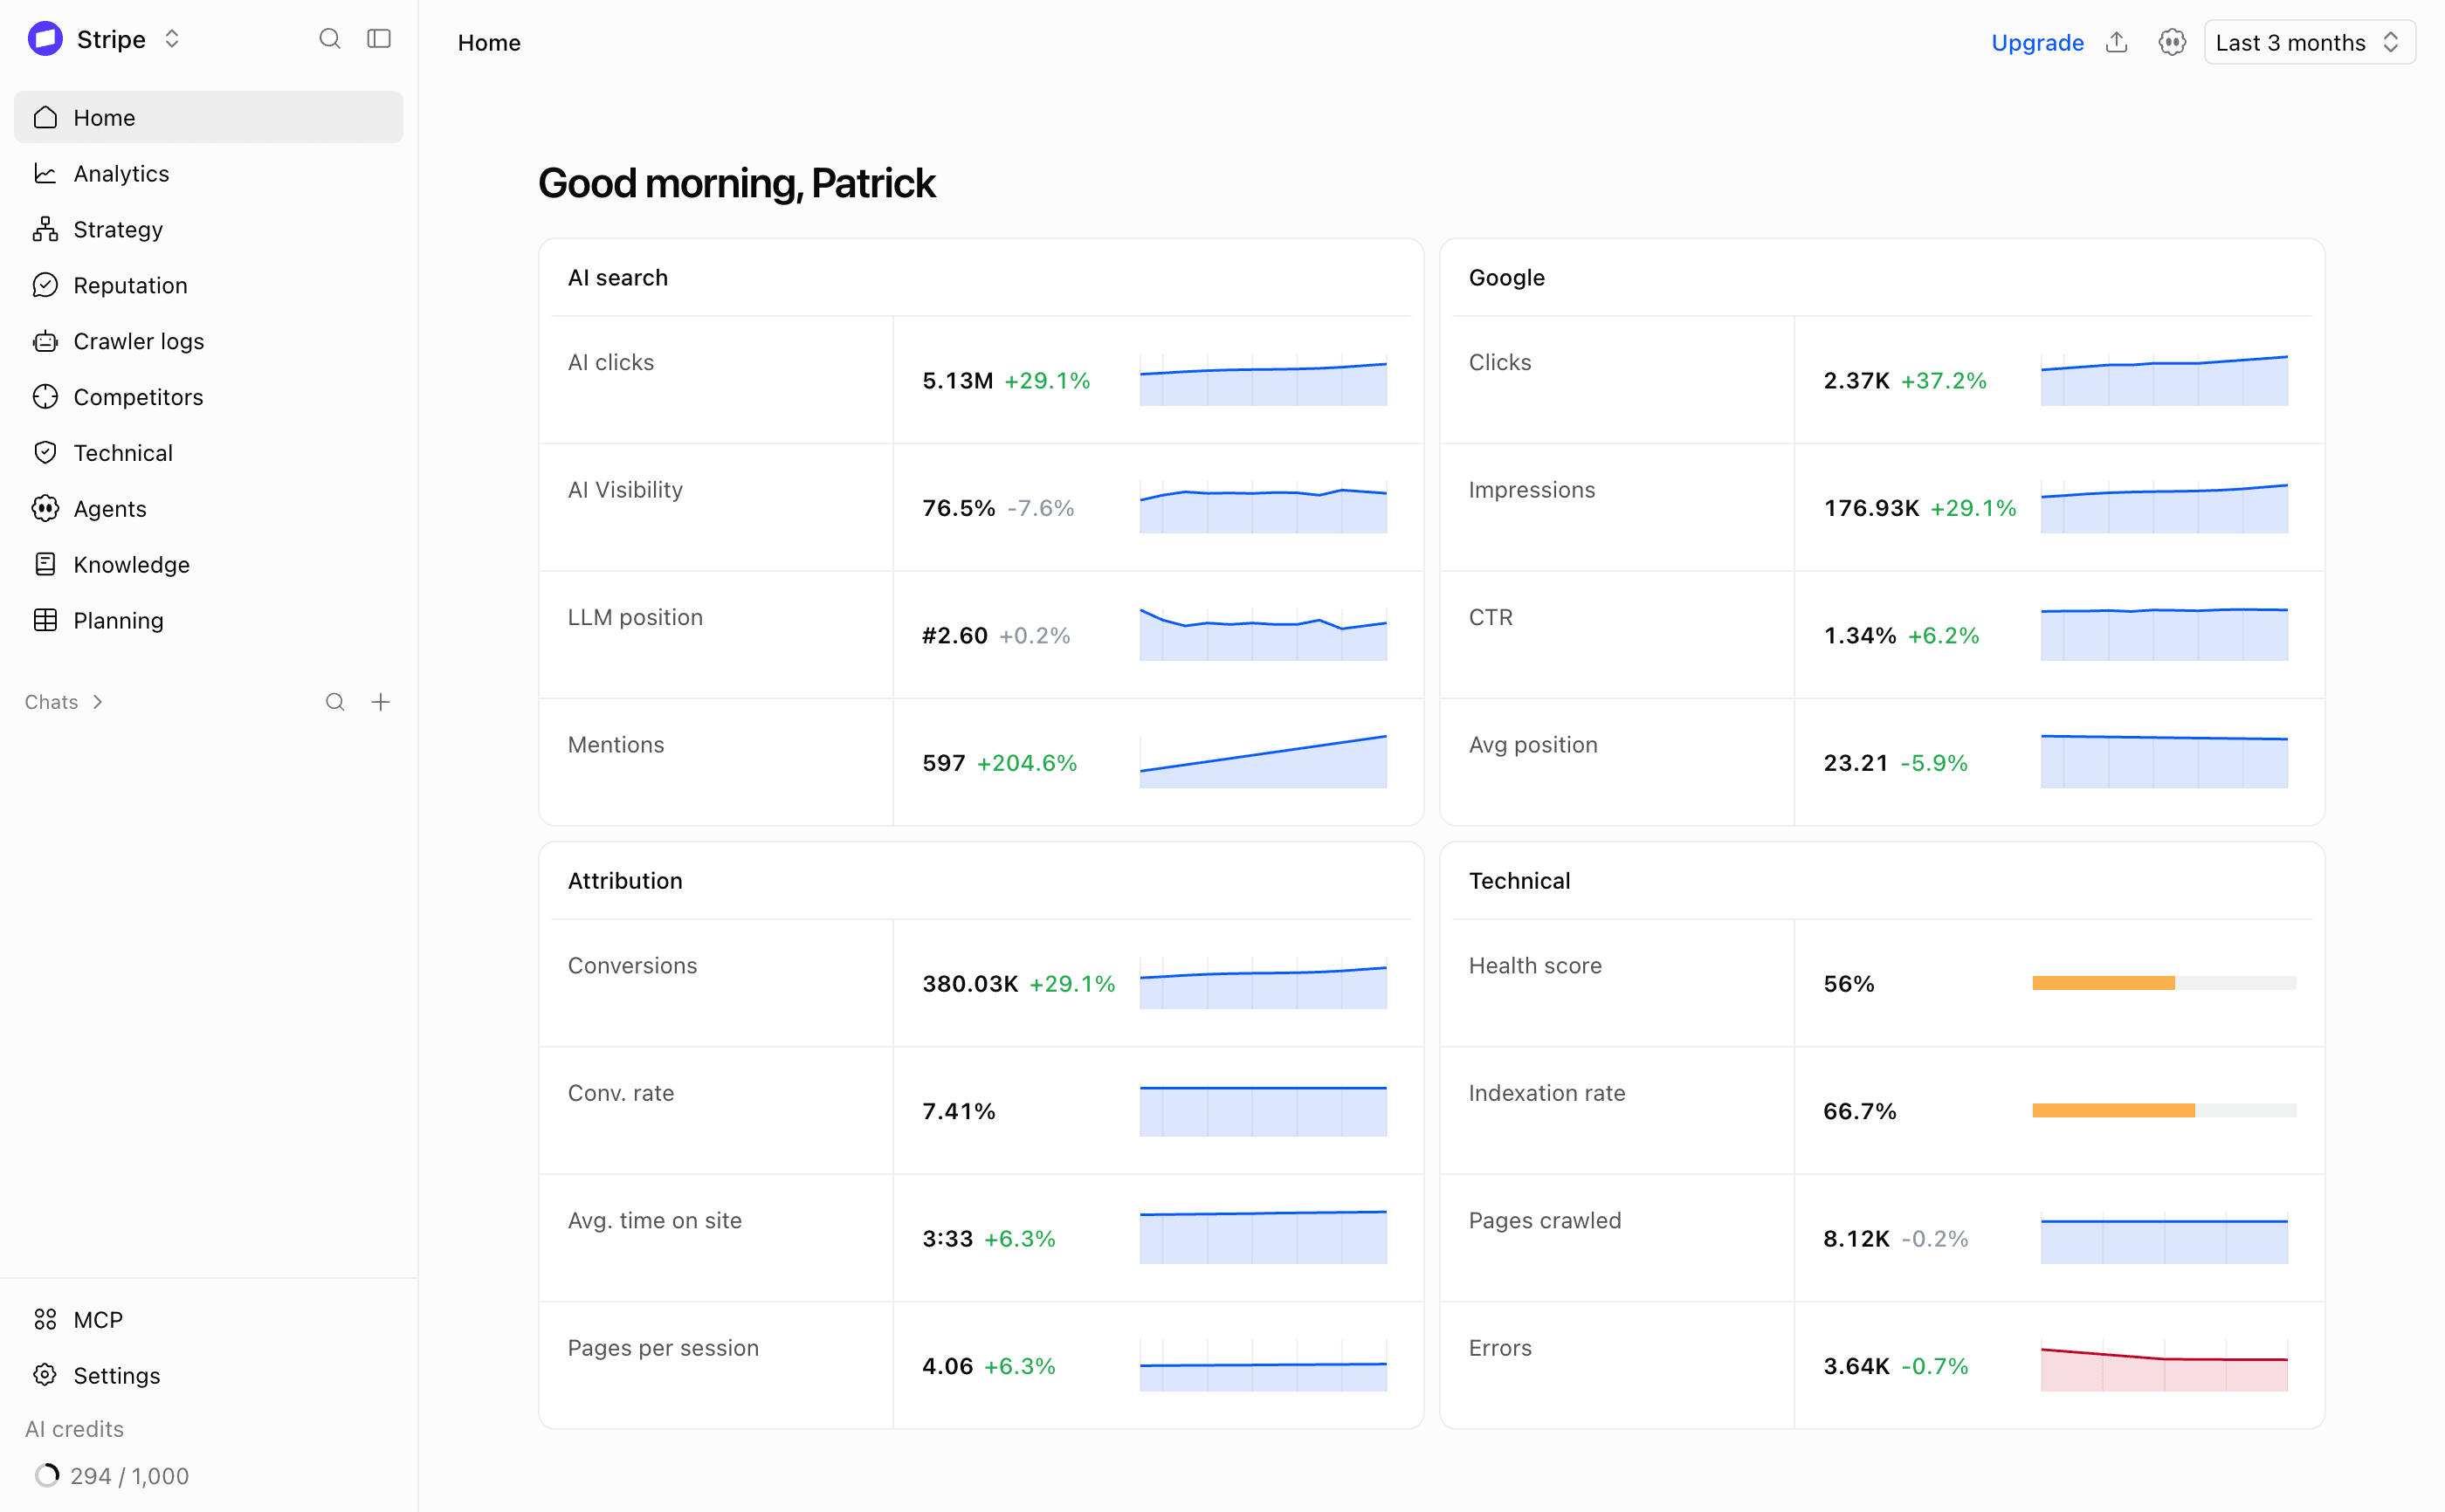This screenshot has height=1512, width=2445.
Task: Click the Conversions value 380.03K
Action: [x=970, y=984]
